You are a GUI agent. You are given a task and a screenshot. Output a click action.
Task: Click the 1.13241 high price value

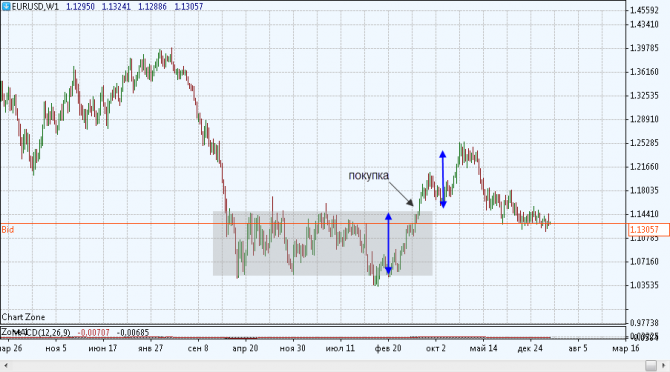coord(116,6)
